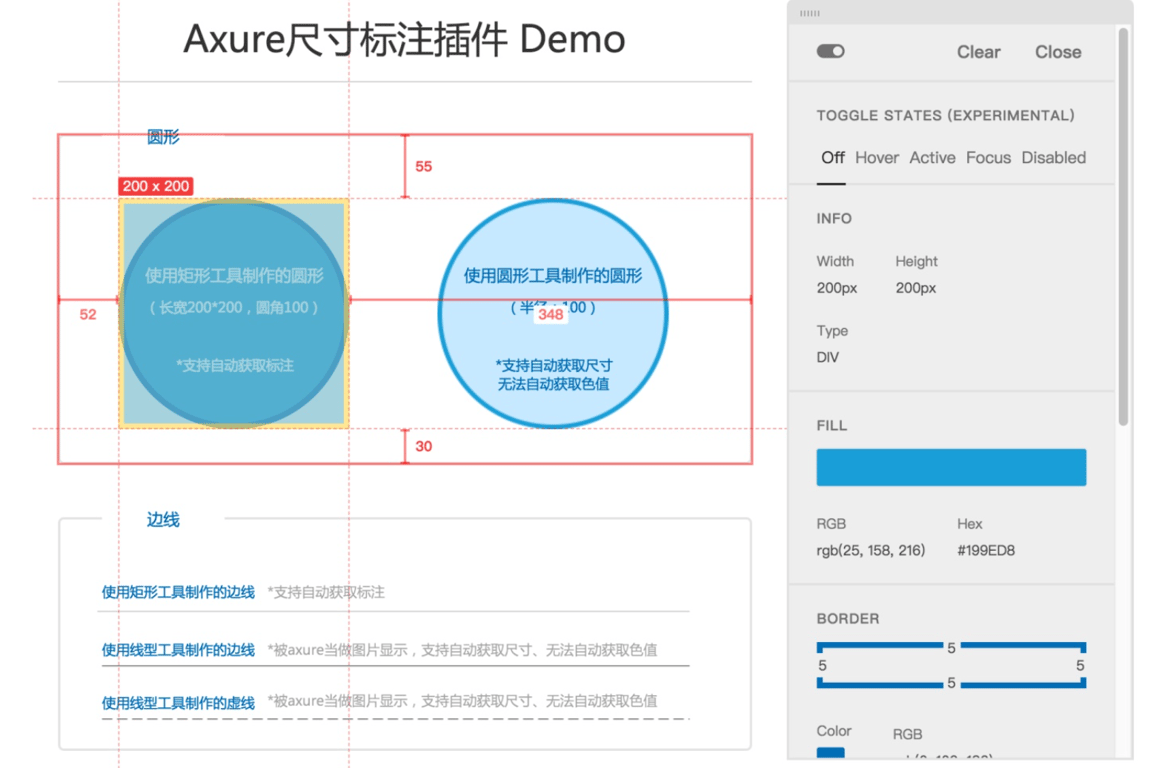
Task: Click the Clear button
Action: [x=978, y=52]
